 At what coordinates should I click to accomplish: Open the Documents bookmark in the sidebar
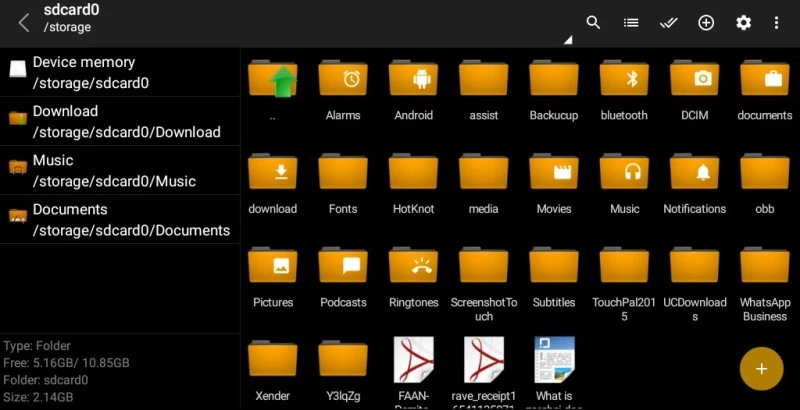tap(120, 219)
